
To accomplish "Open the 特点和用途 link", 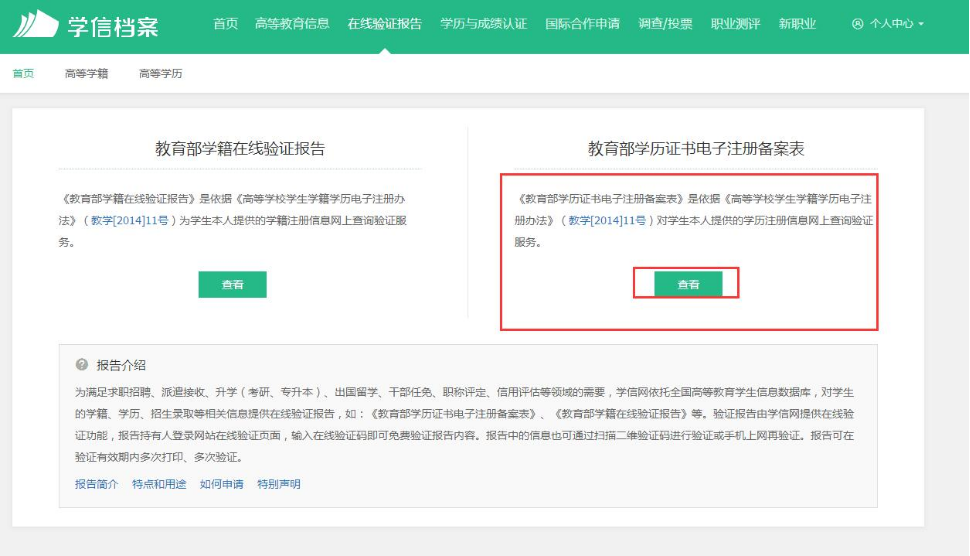I will tap(159, 484).
